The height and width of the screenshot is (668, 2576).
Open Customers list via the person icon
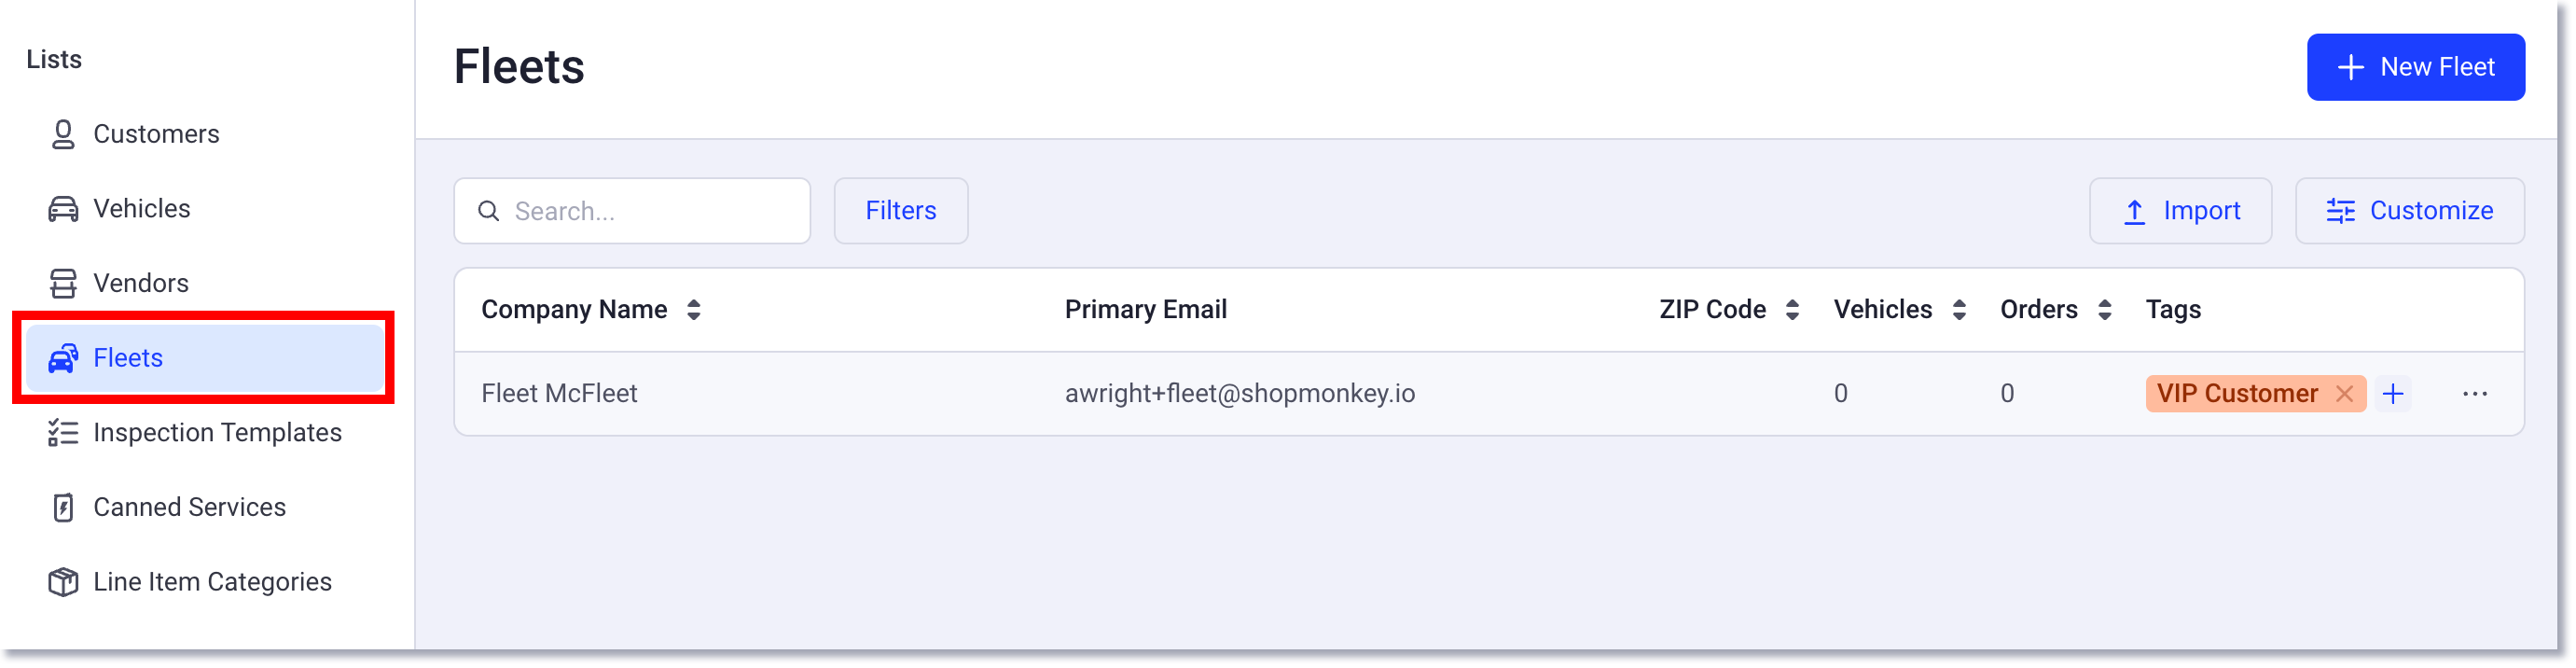(63, 133)
